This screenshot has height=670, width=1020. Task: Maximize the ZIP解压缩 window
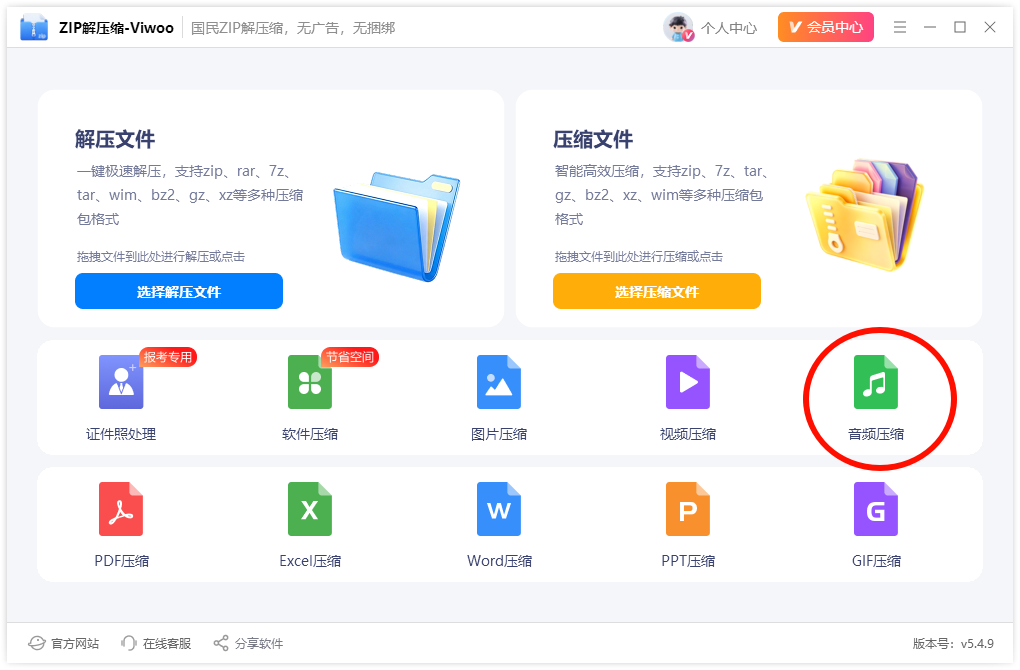(x=960, y=27)
